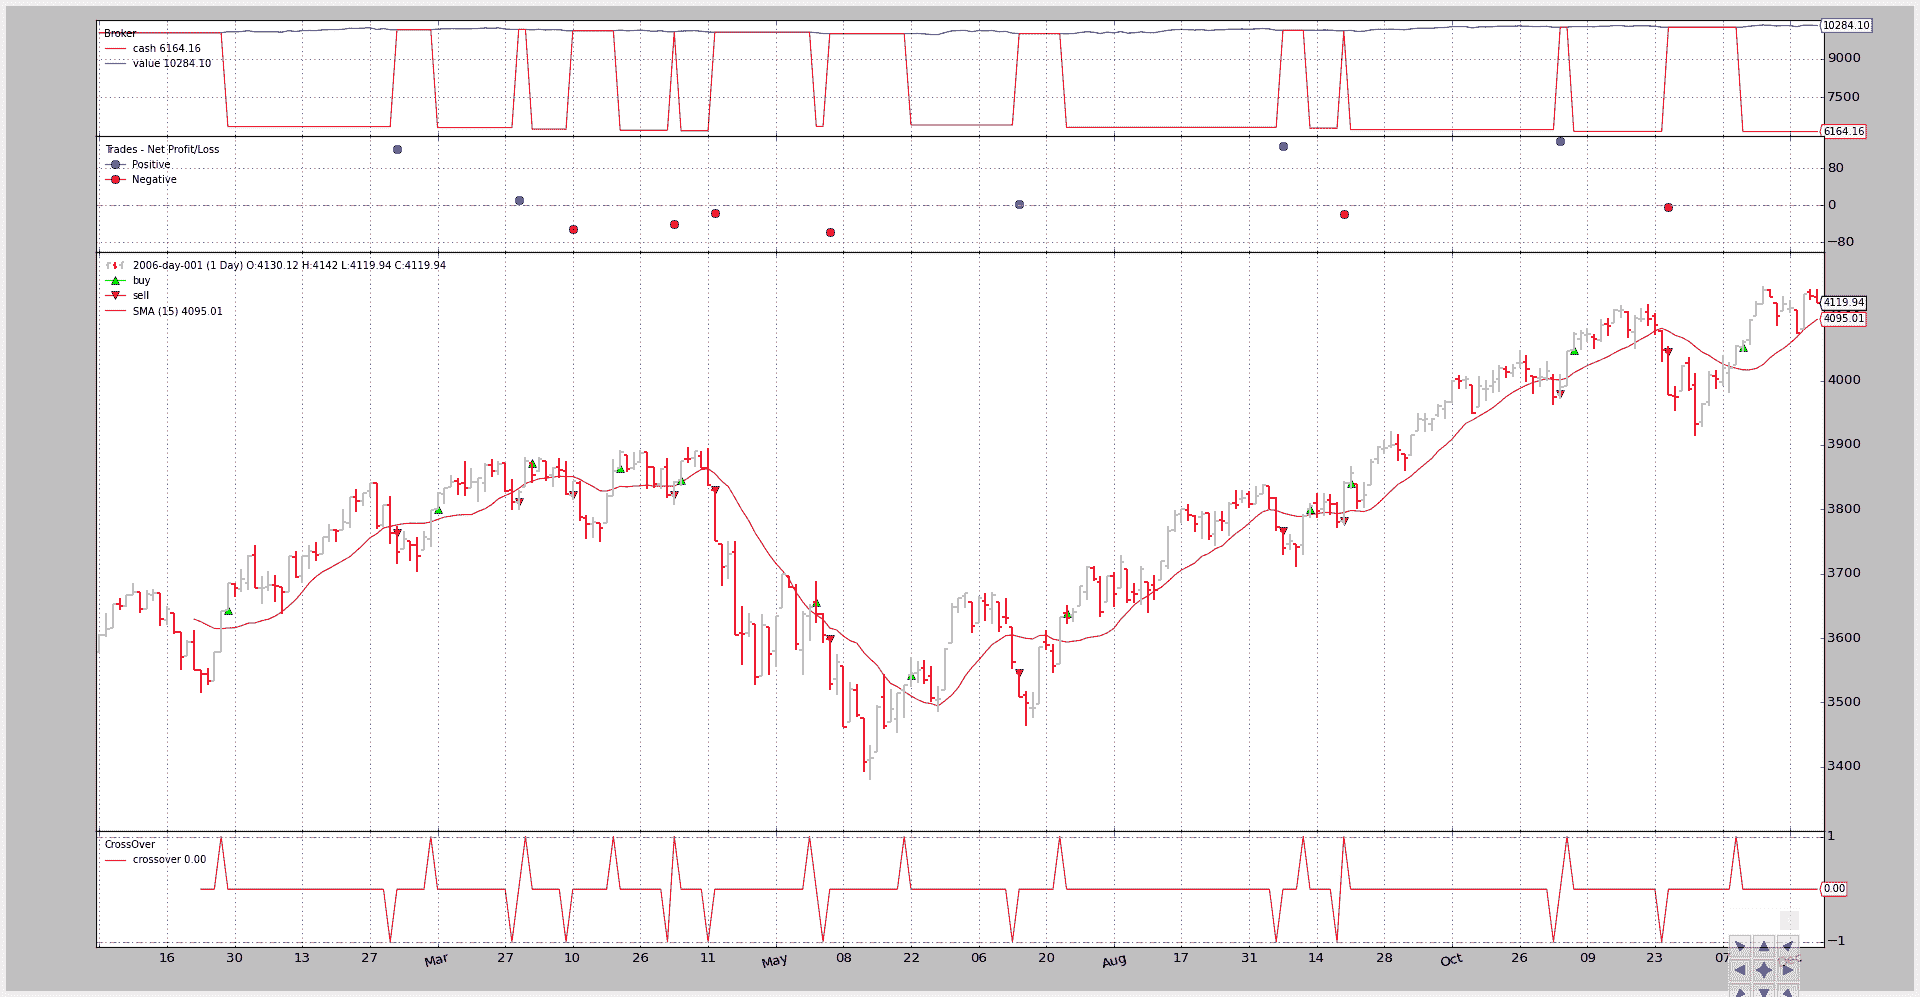
Task: Select the Negative trades legend marker
Action: tap(115, 180)
